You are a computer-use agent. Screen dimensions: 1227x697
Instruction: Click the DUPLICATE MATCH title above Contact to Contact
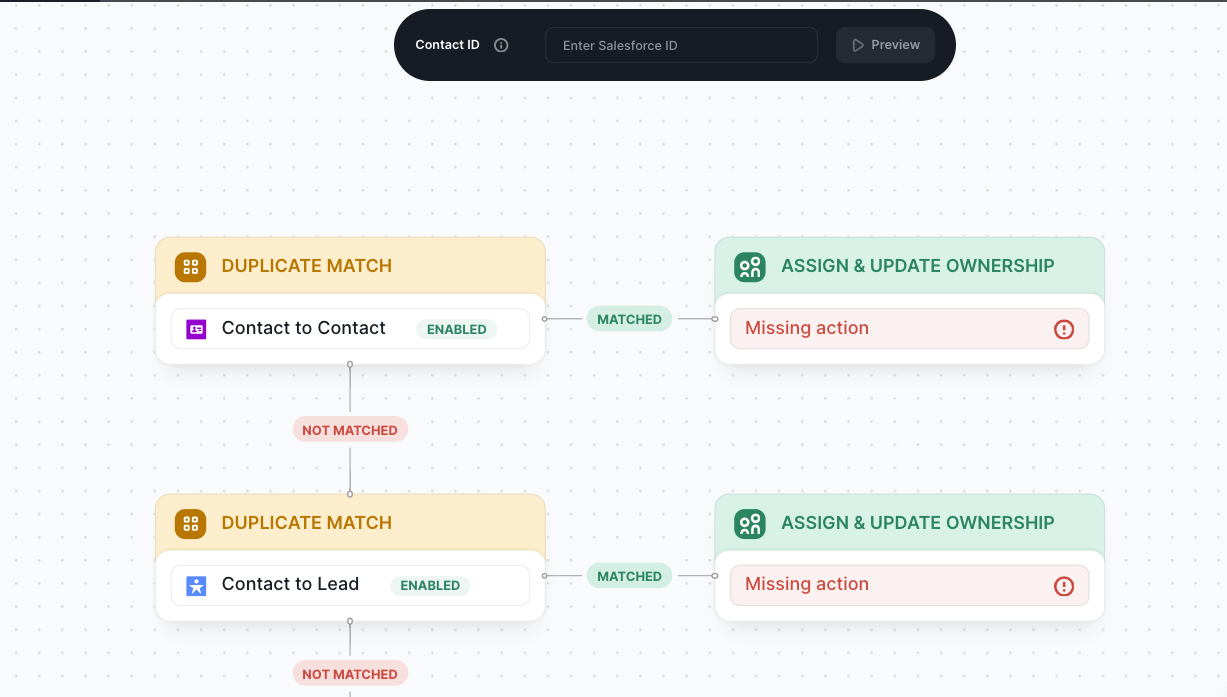click(x=306, y=266)
